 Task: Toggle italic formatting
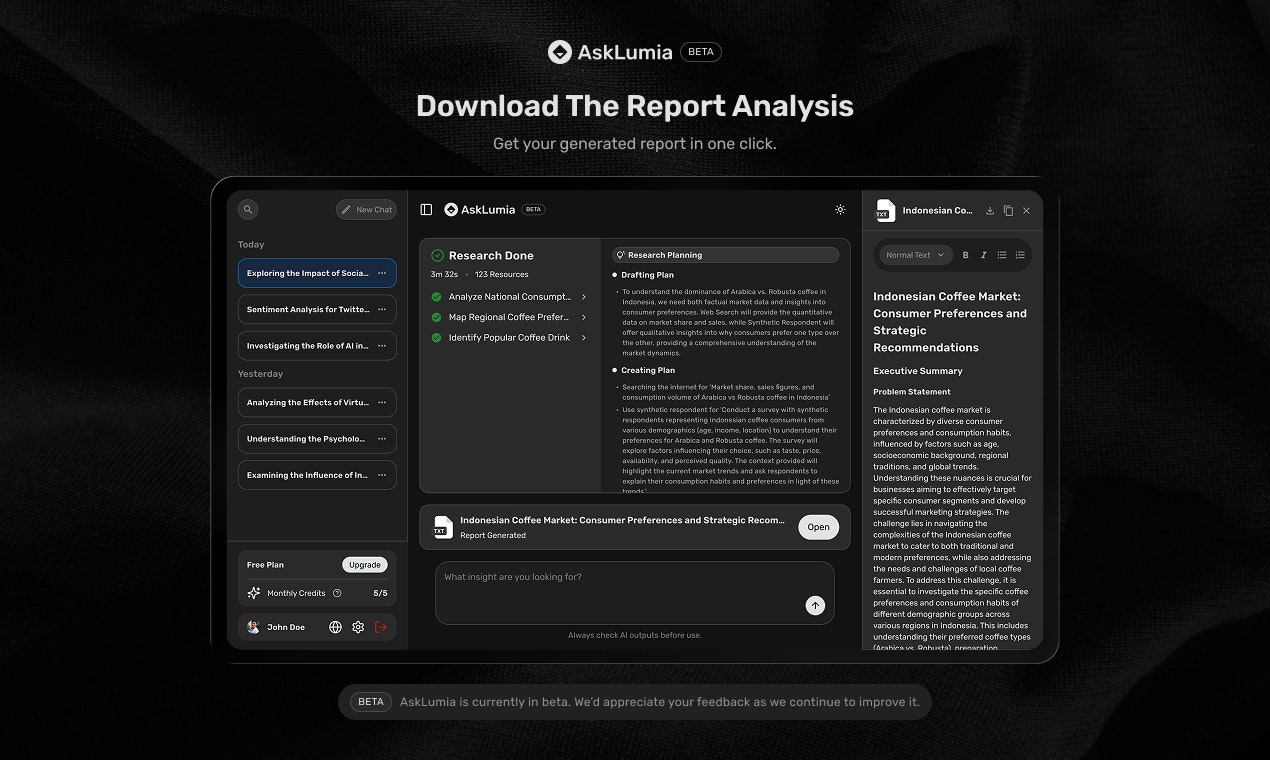(983, 255)
